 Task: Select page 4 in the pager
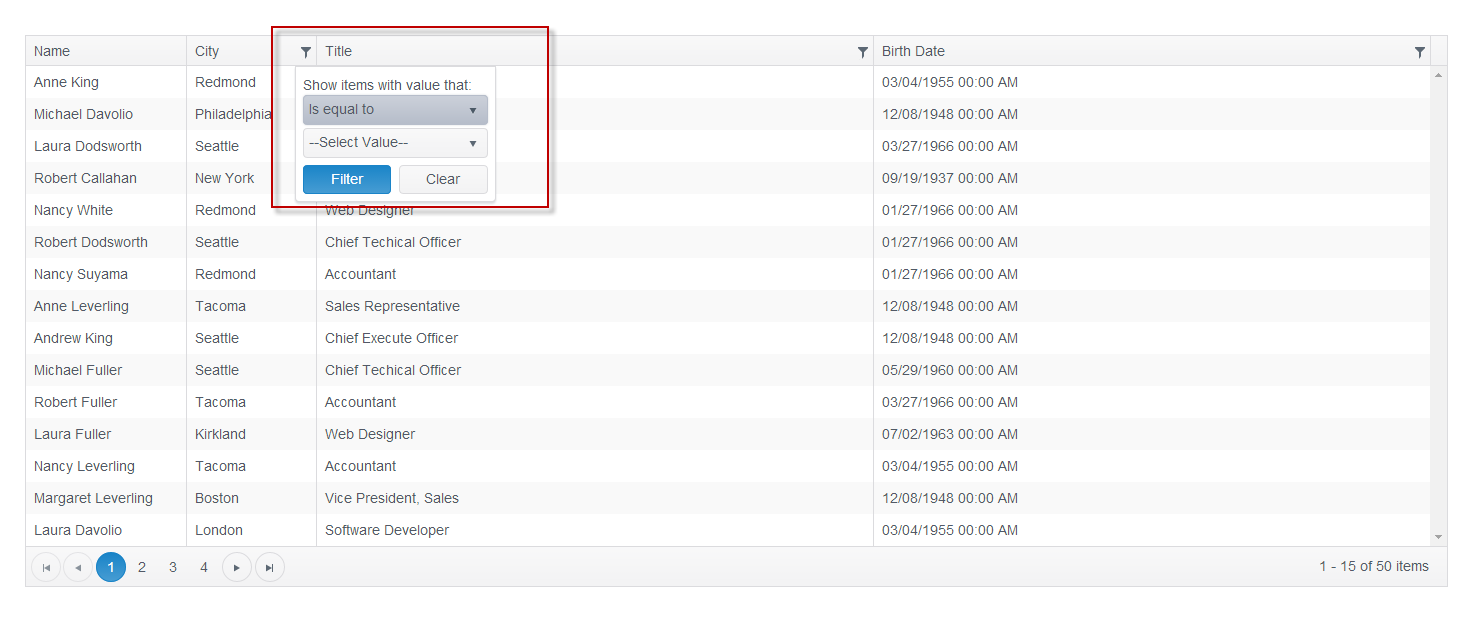pyautogui.click(x=204, y=567)
